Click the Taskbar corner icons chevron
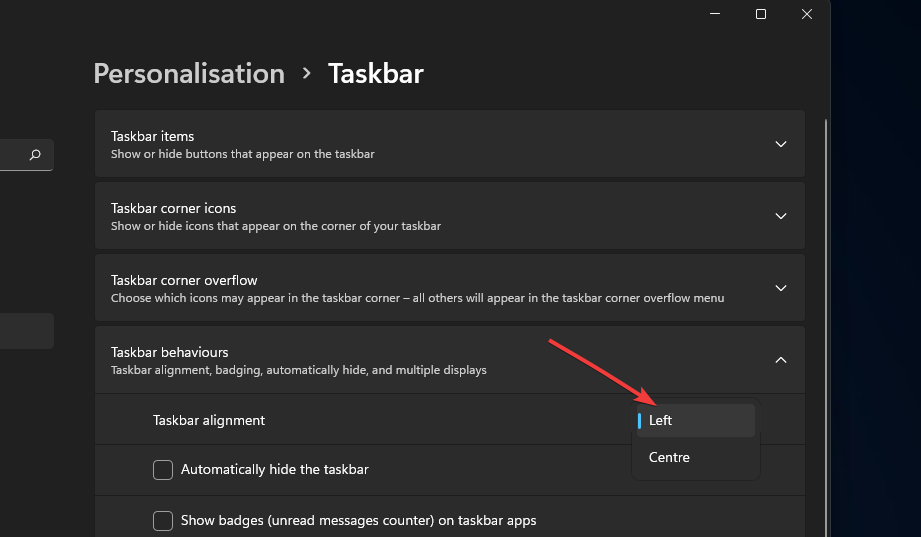Screen dimensions: 921x537 (x=781, y=216)
